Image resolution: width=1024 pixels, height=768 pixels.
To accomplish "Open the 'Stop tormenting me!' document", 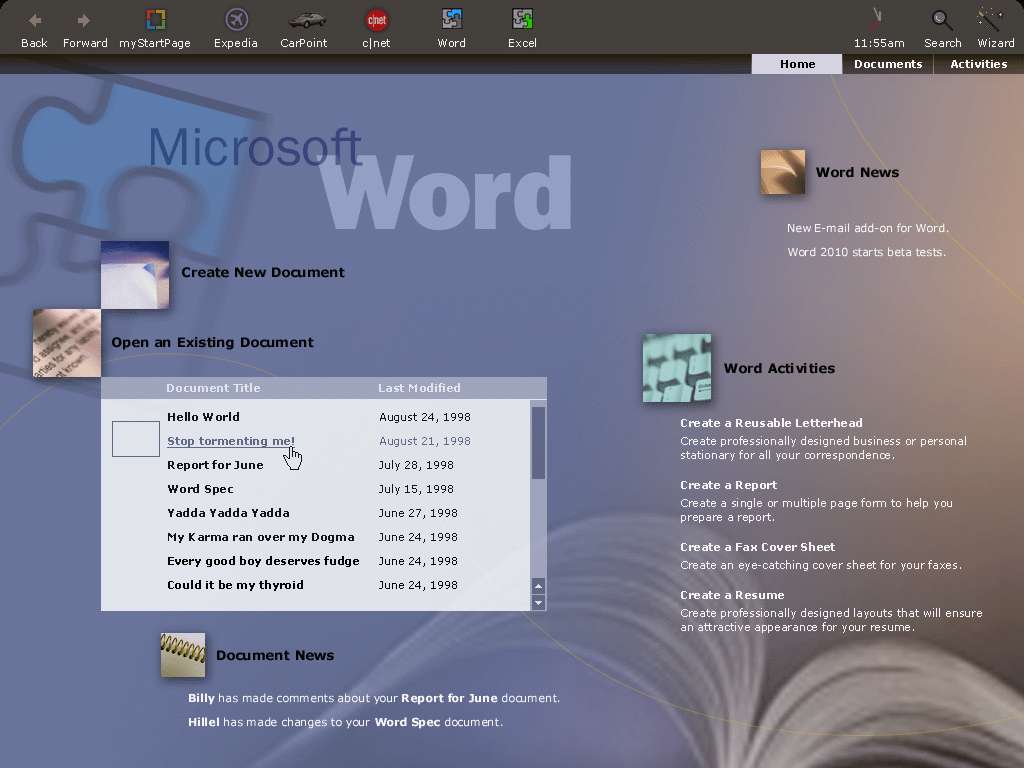I will (x=231, y=441).
